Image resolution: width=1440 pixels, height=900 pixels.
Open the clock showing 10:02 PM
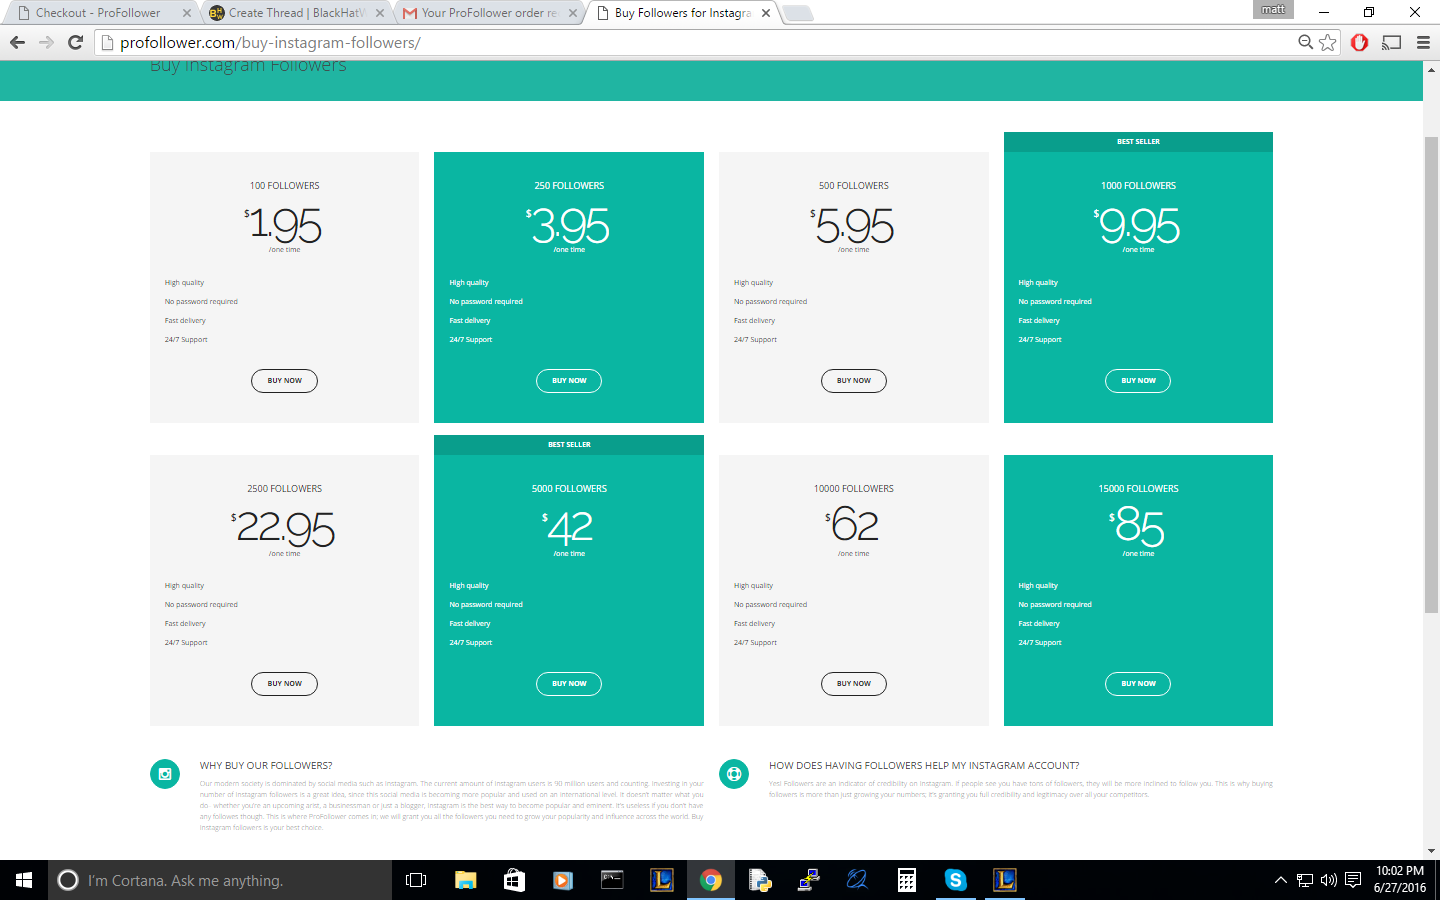[x=1400, y=879]
